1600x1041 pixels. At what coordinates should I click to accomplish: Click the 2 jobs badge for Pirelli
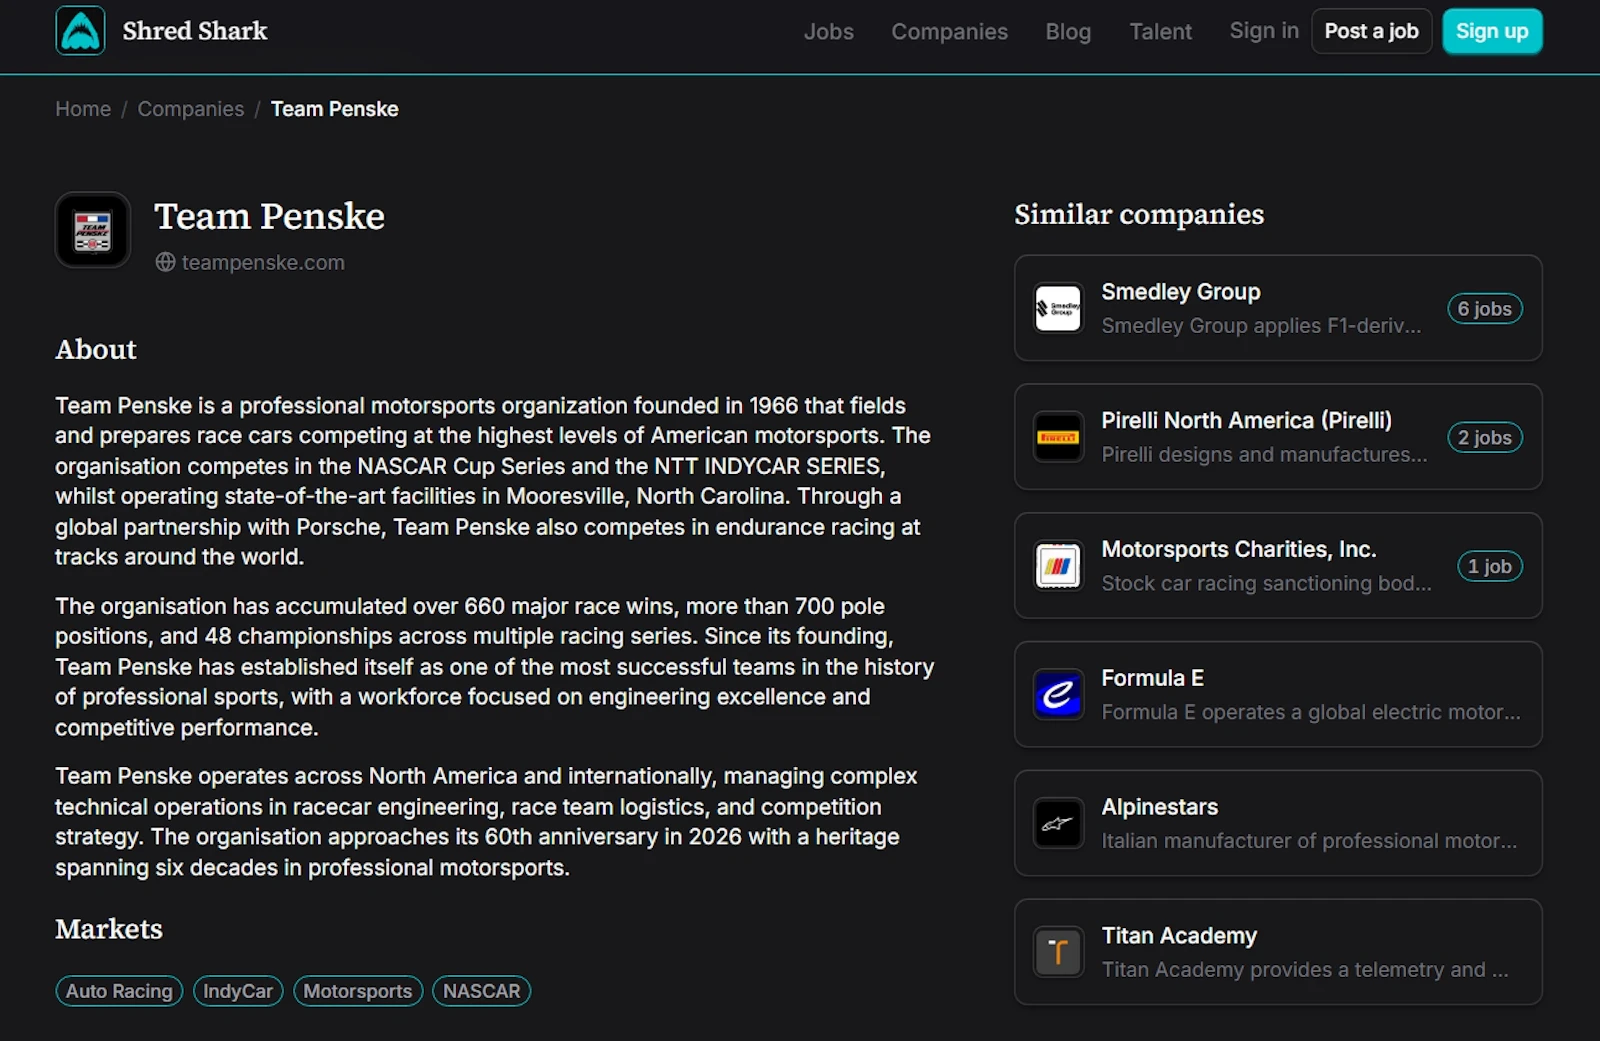click(1485, 438)
